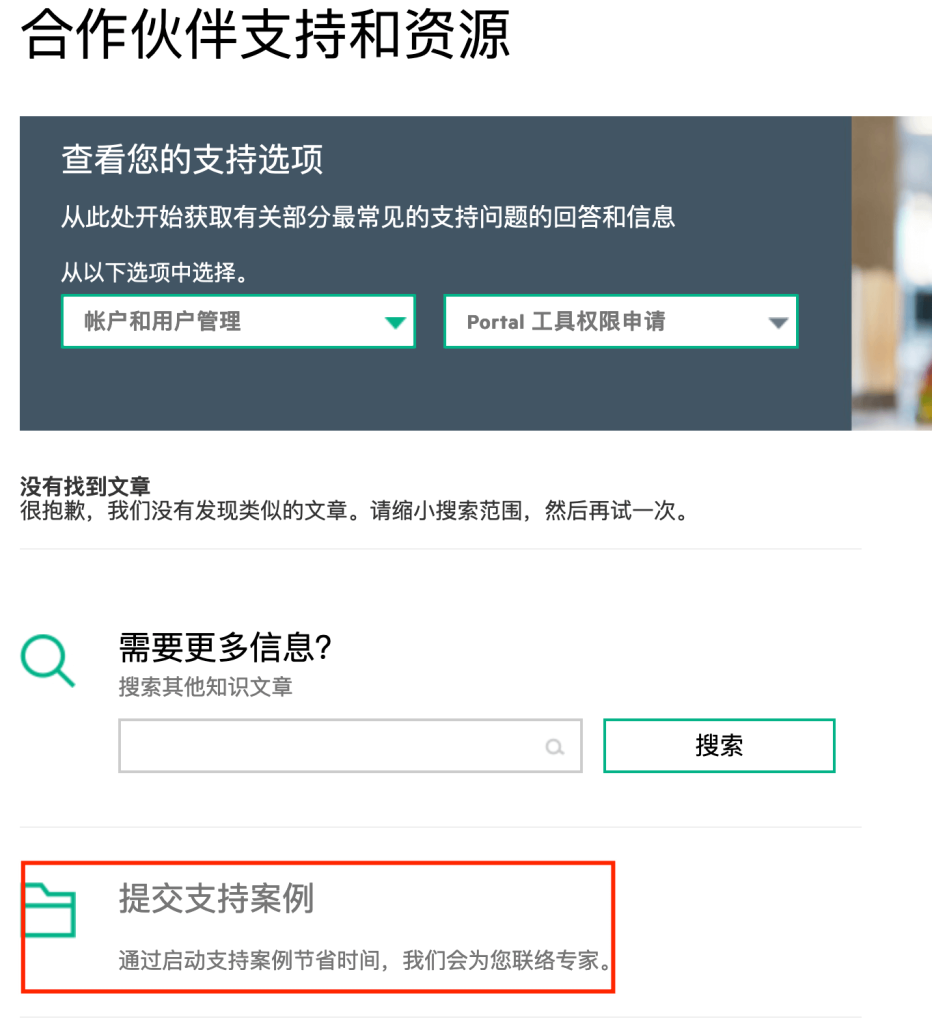The image size is (932, 1024).
Task: Click the gray arrow of Portal 工具权限申请 dropdown
Action: 778,322
